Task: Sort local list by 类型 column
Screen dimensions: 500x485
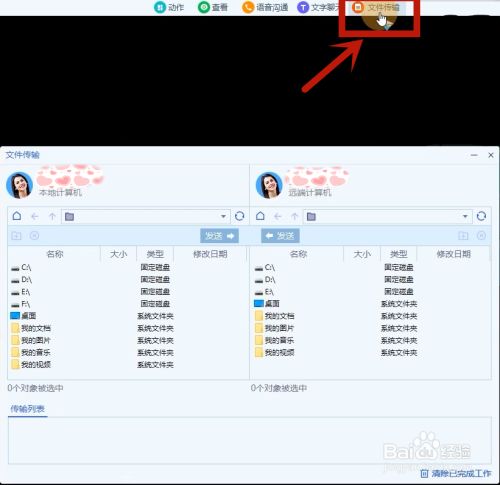Action: click(x=155, y=254)
